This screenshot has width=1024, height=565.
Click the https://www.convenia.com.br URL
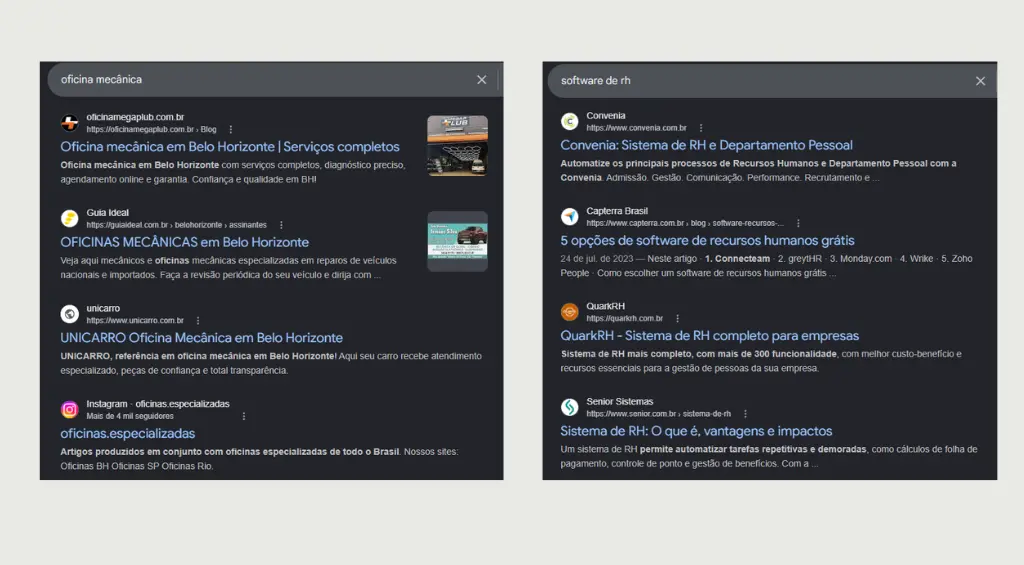637,128
